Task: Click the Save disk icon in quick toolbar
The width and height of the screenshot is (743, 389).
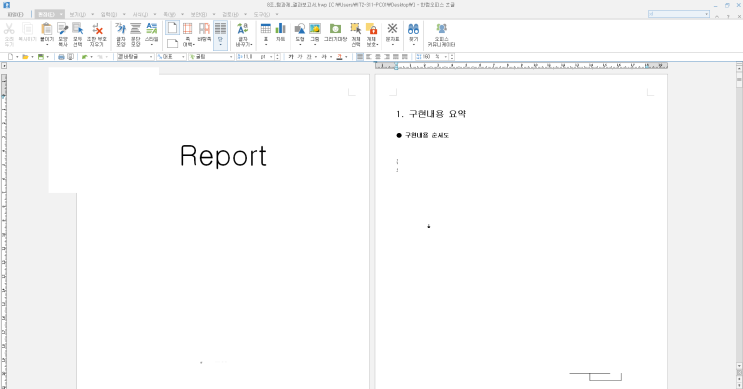Action: 41,57
